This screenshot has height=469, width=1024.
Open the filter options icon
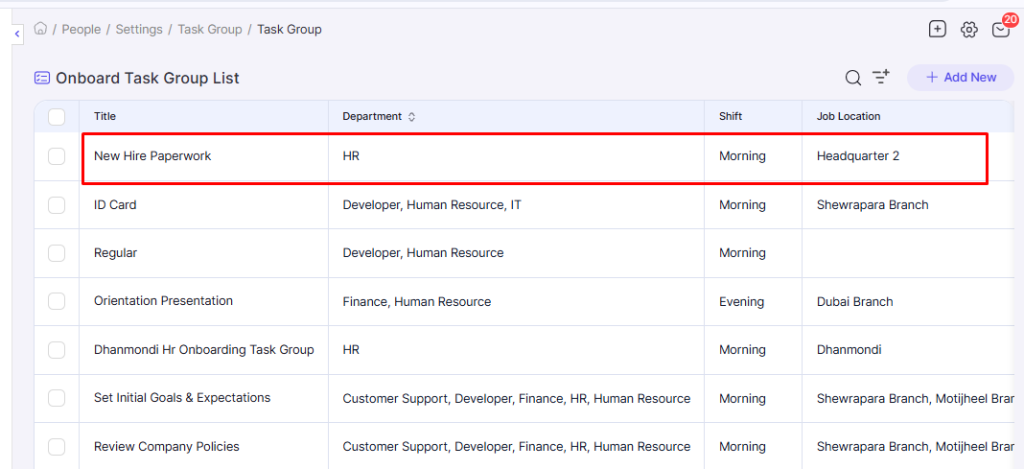[x=882, y=77]
